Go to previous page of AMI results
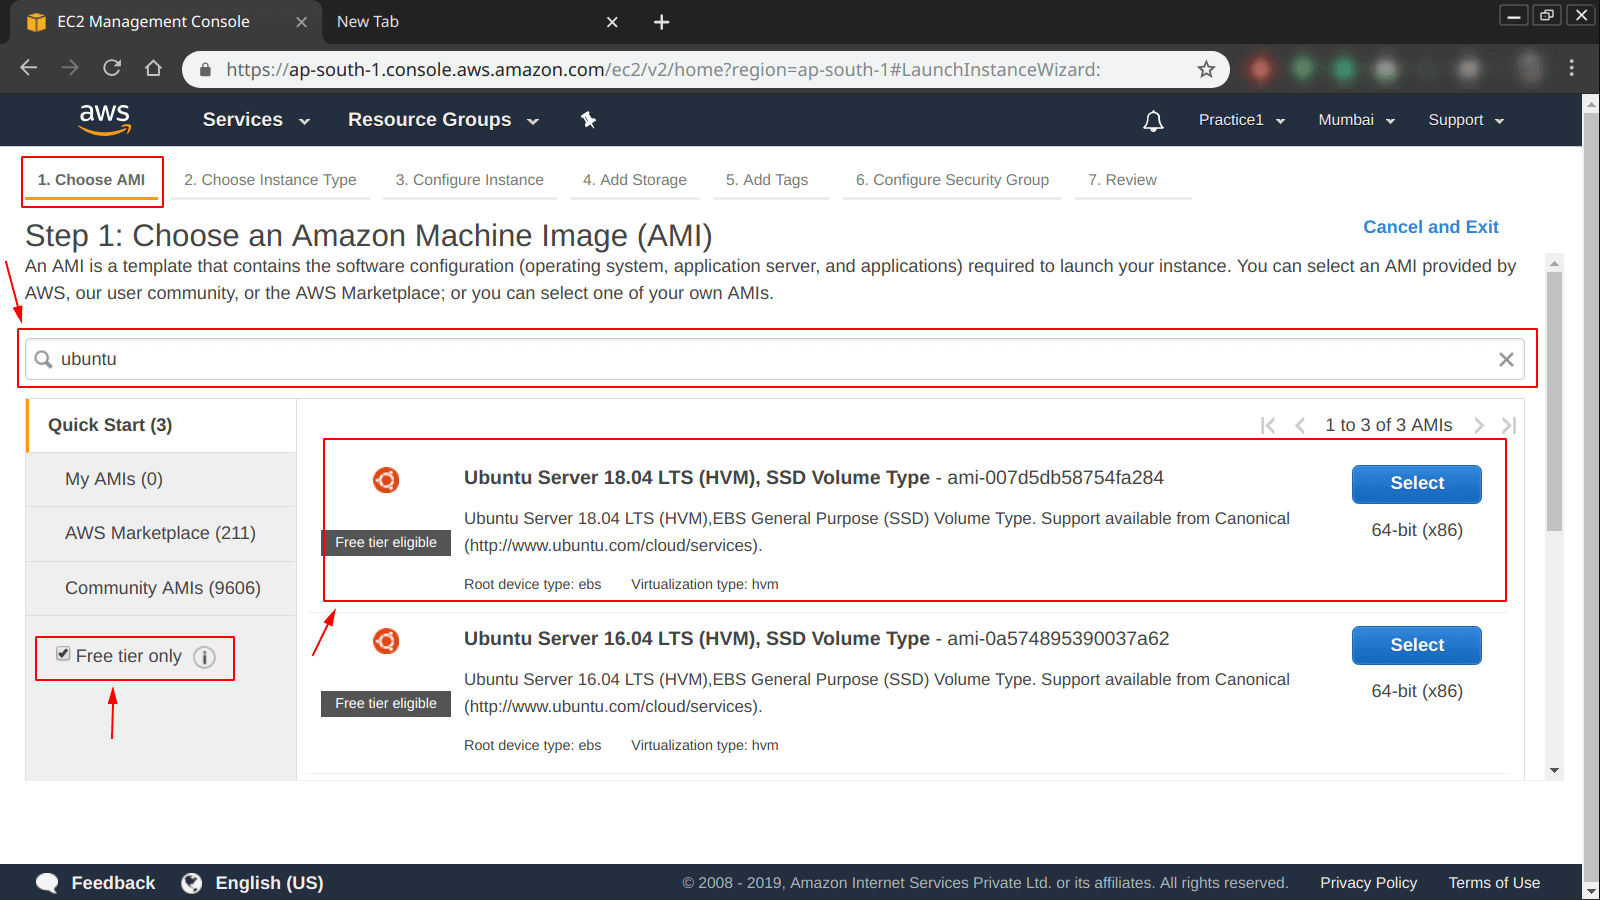This screenshot has width=1600, height=900. point(1300,425)
